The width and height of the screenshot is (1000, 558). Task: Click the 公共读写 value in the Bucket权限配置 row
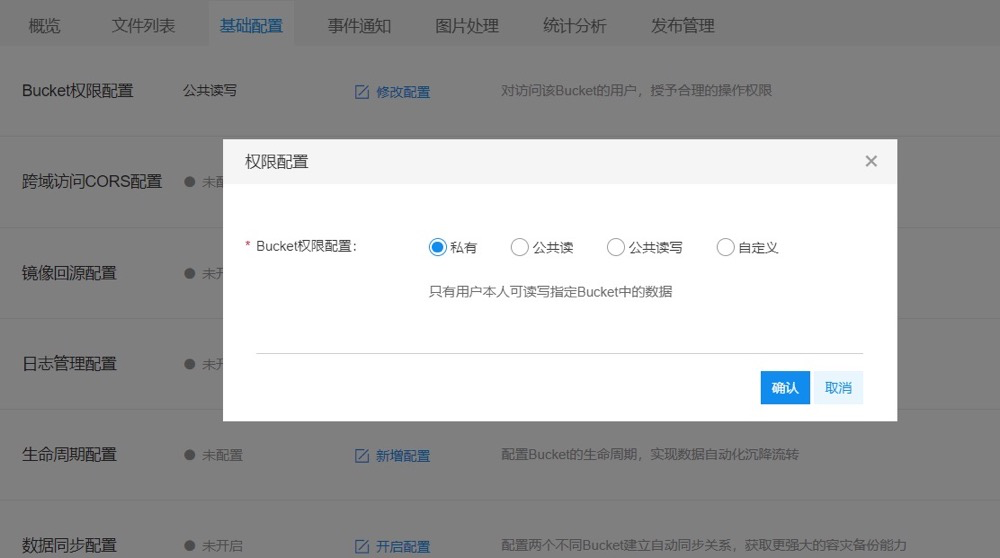click(210, 91)
